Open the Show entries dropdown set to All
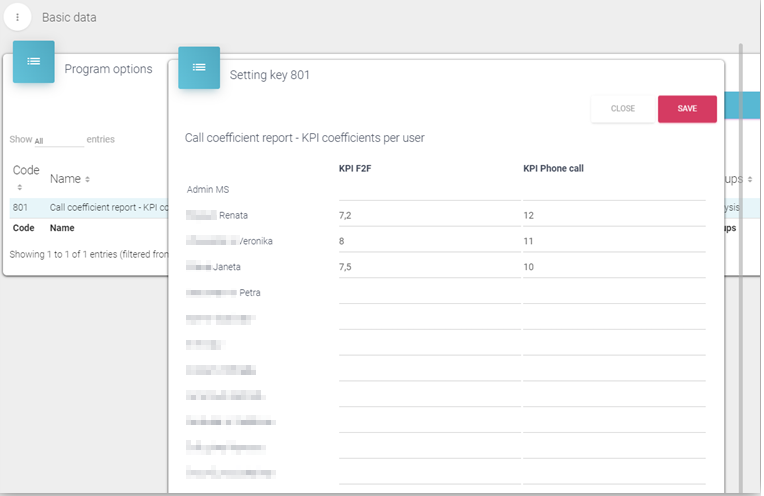This screenshot has width=764, height=496. tap(58, 140)
